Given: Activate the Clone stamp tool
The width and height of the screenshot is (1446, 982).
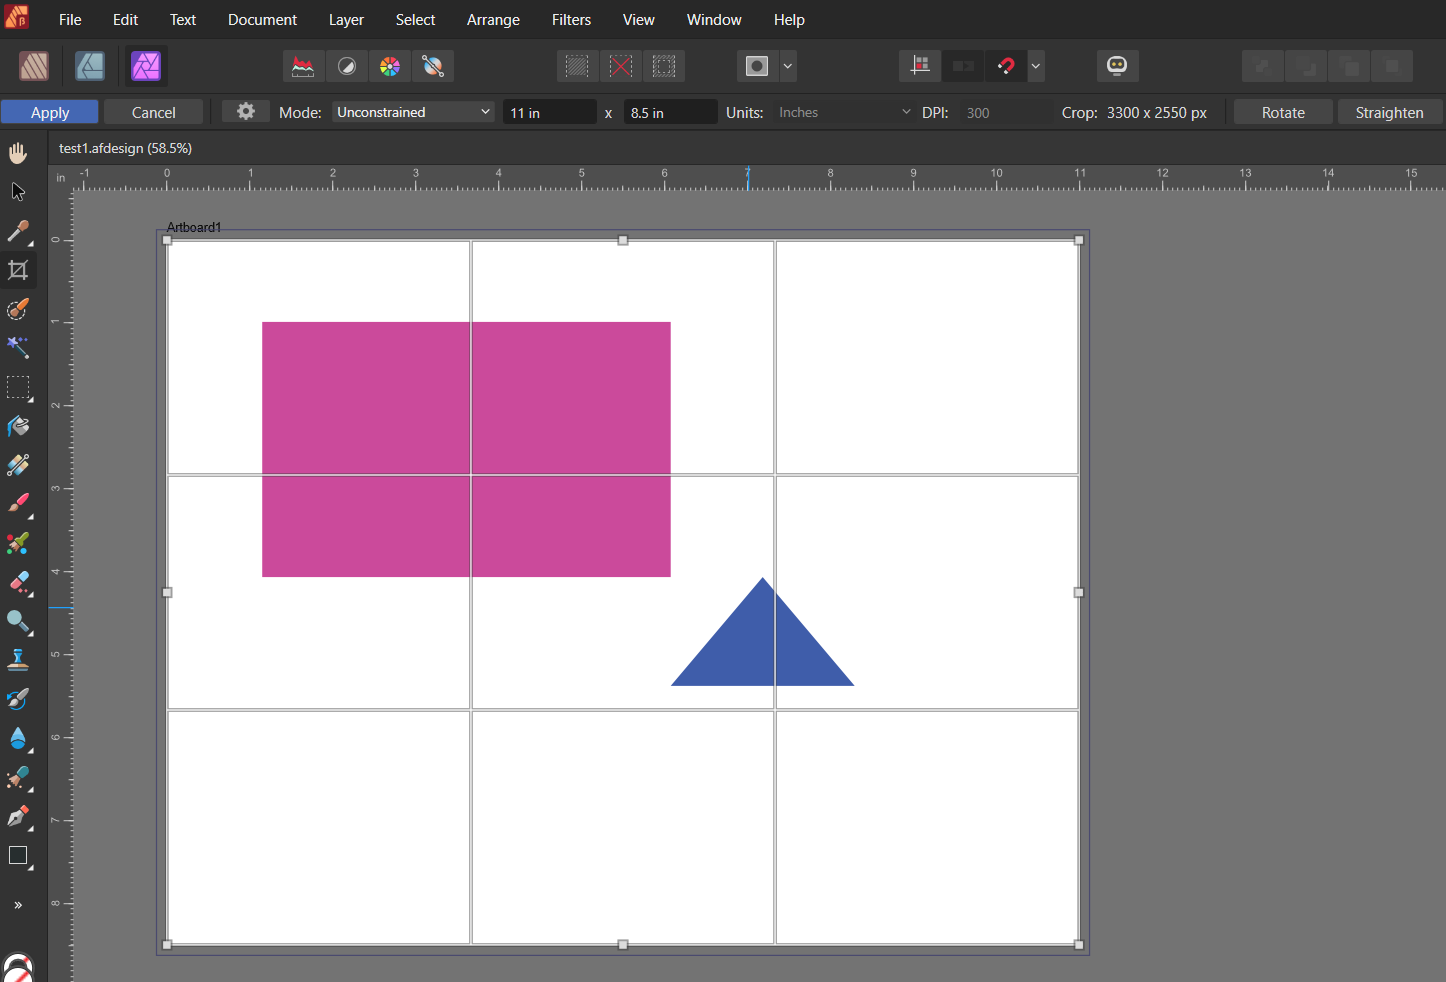Looking at the screenshot, I should coord(18,660).
